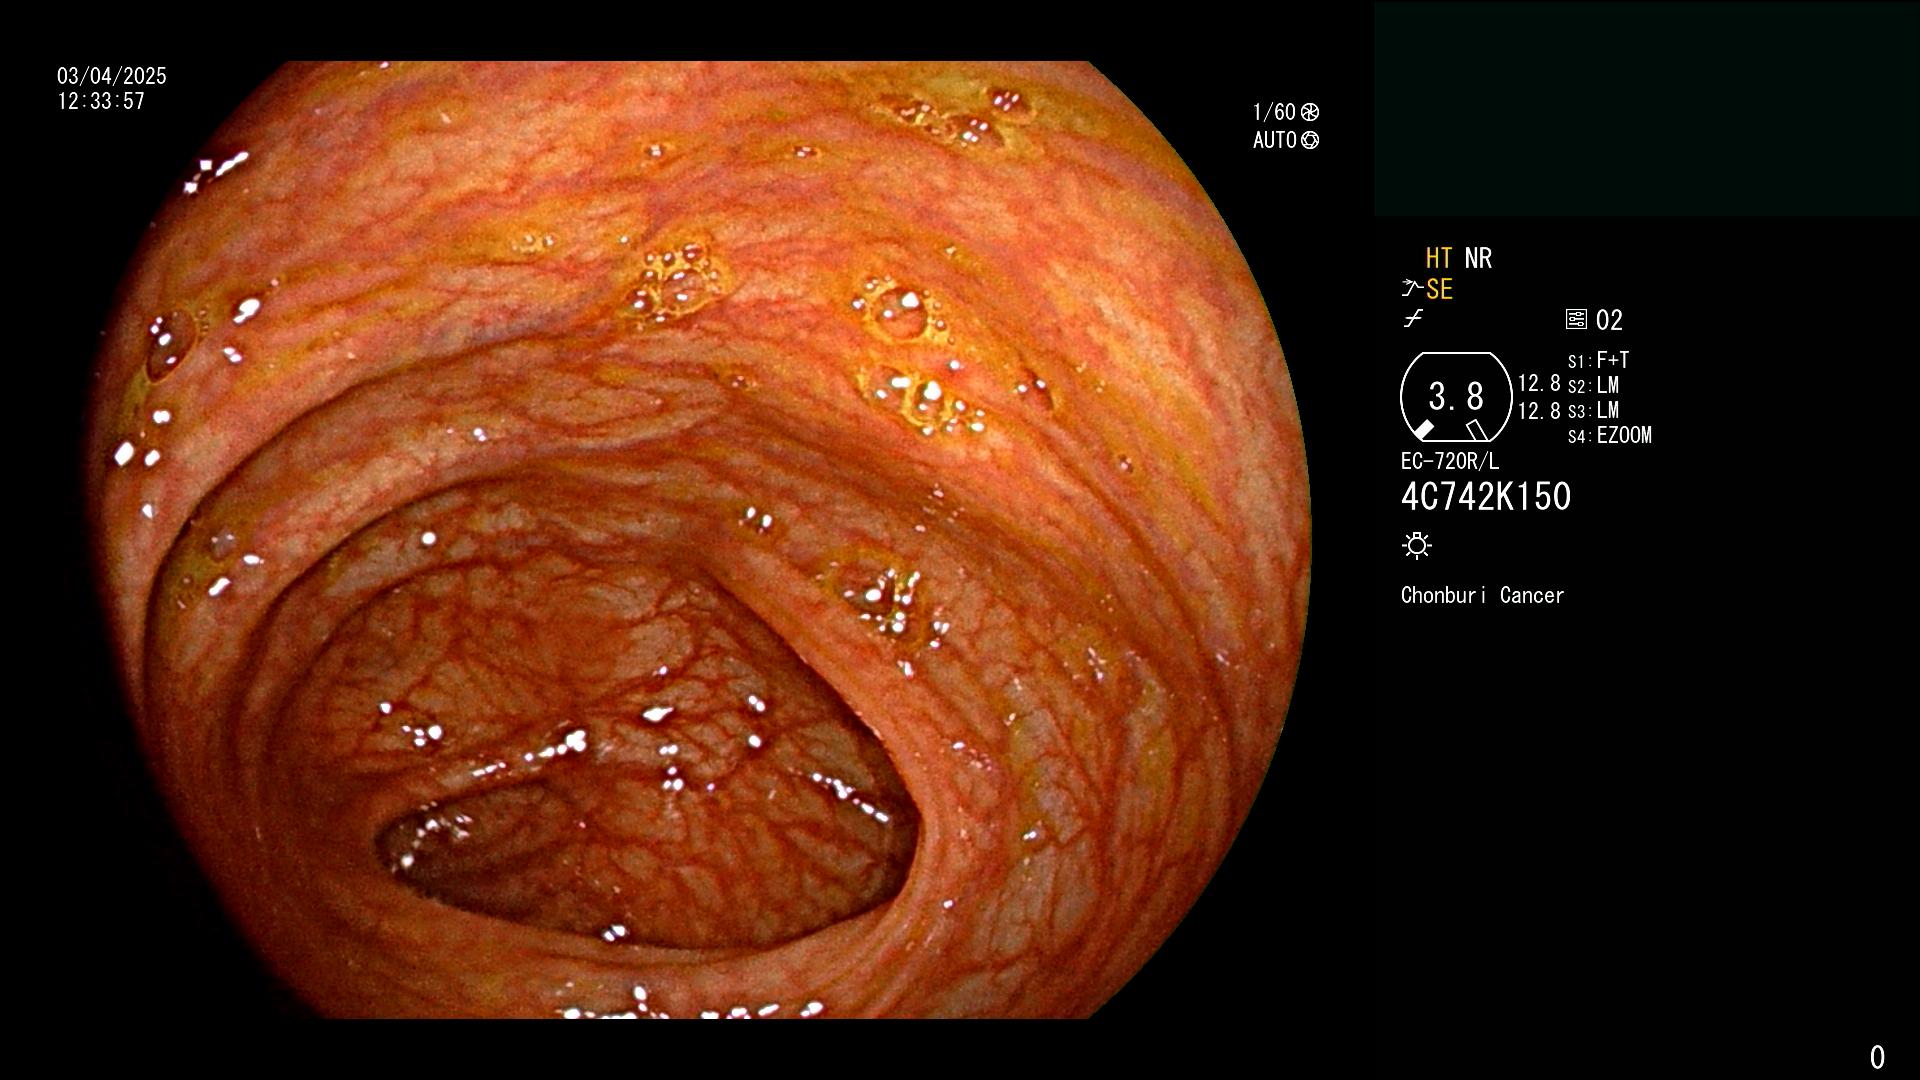1920x1080 pixels.
Task: Click the 4C742K150 serial number
Action: pos(1486,497)
